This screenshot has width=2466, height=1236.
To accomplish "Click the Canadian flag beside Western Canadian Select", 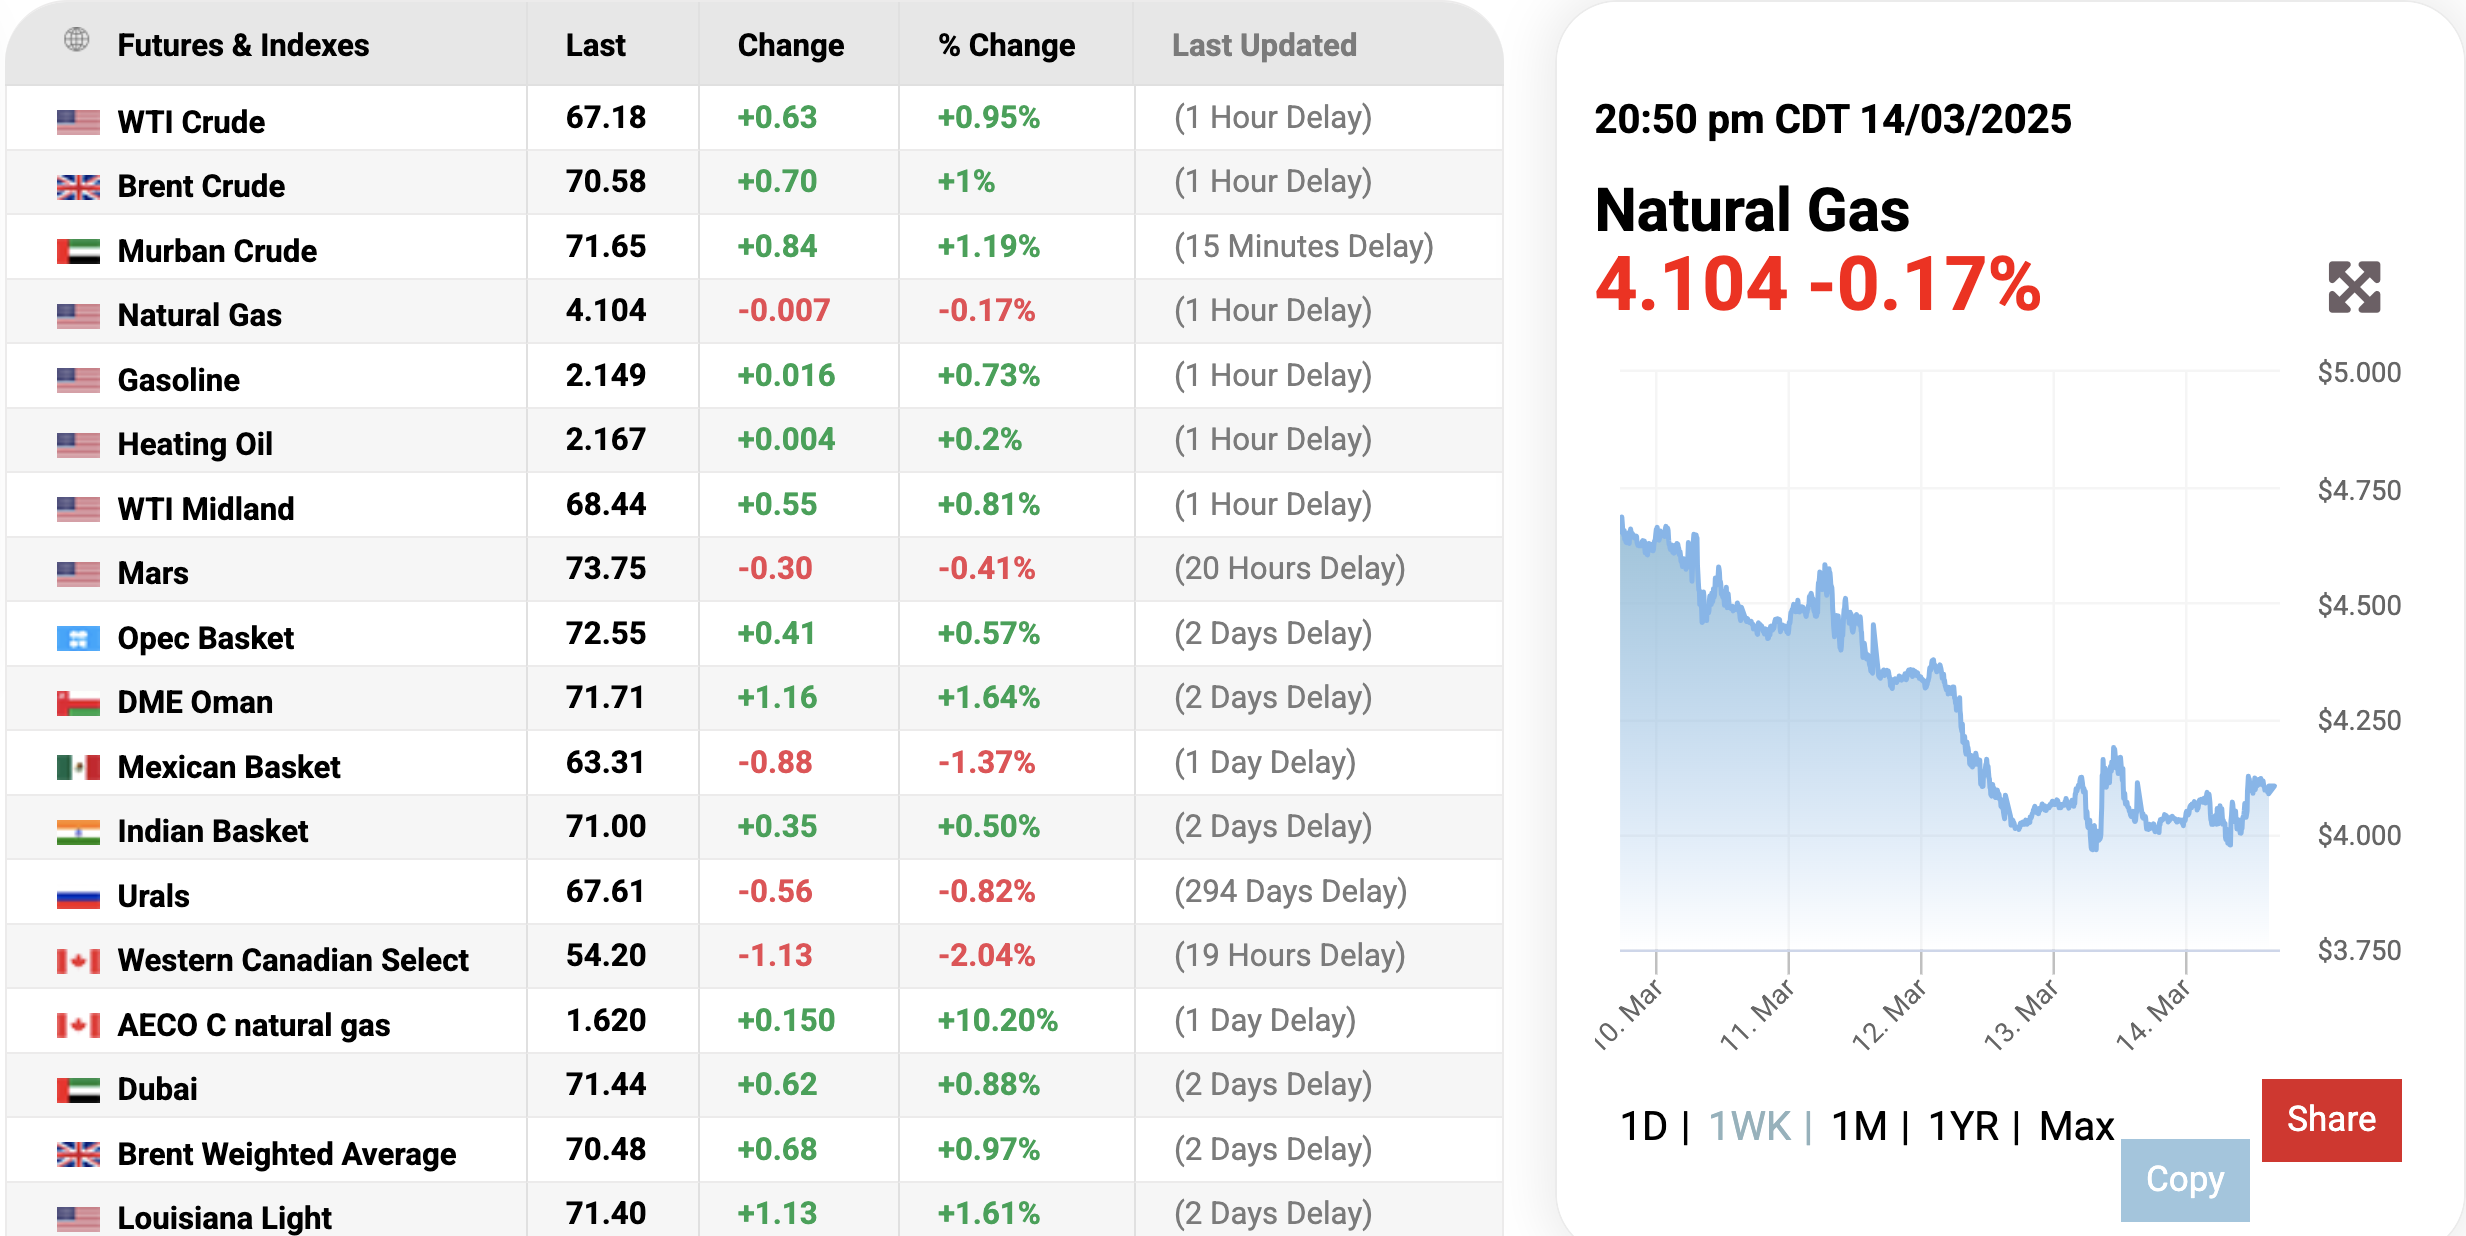I will point(78,961).
